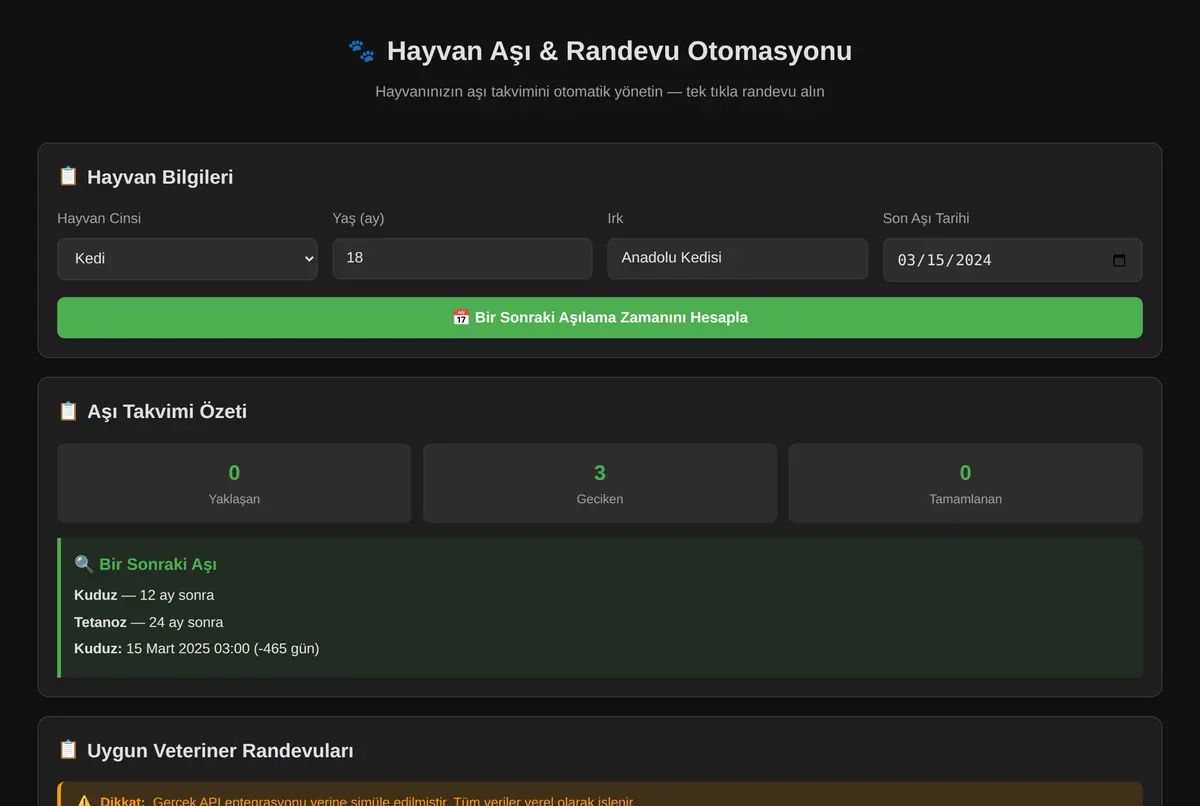This screenshot has height=806, width=1200.
Task: Click the 'Yaş (ay)' label
Action: coord(359,218)
